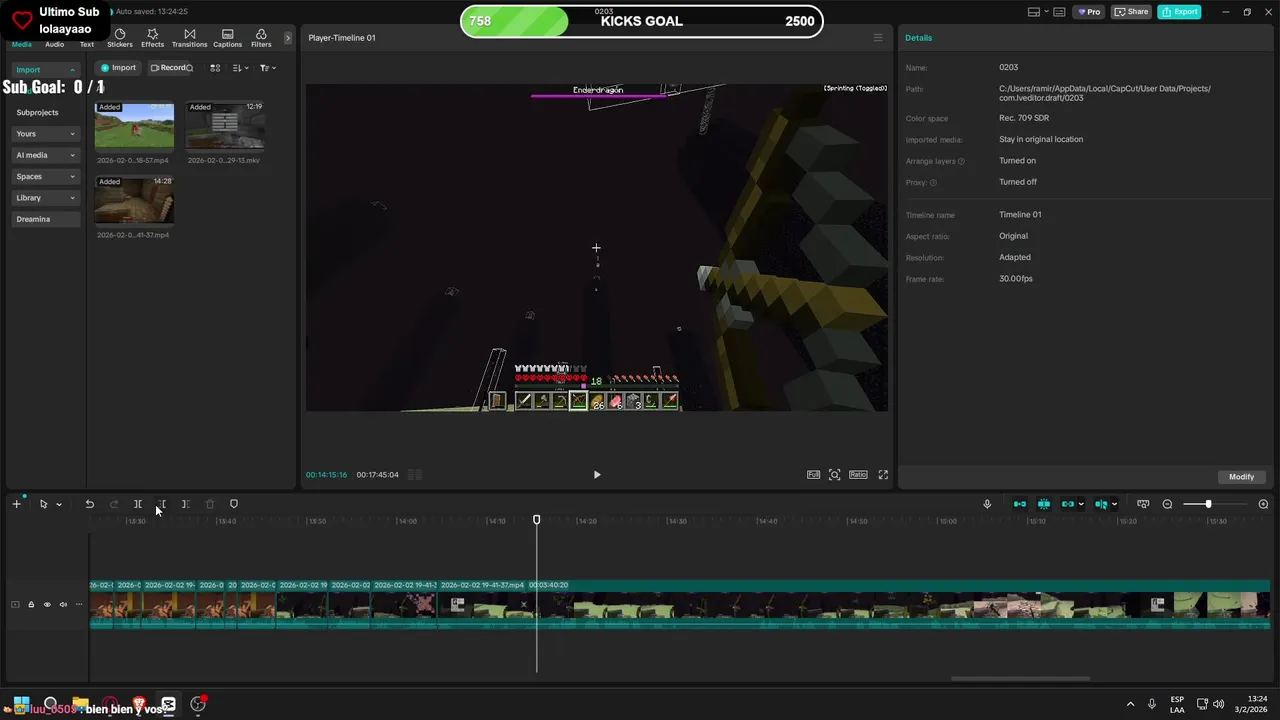The height and width of the screenshot is (720, 1280).
Task: Show more tool tabs with the arrow
Action: [x=288, y=38]
